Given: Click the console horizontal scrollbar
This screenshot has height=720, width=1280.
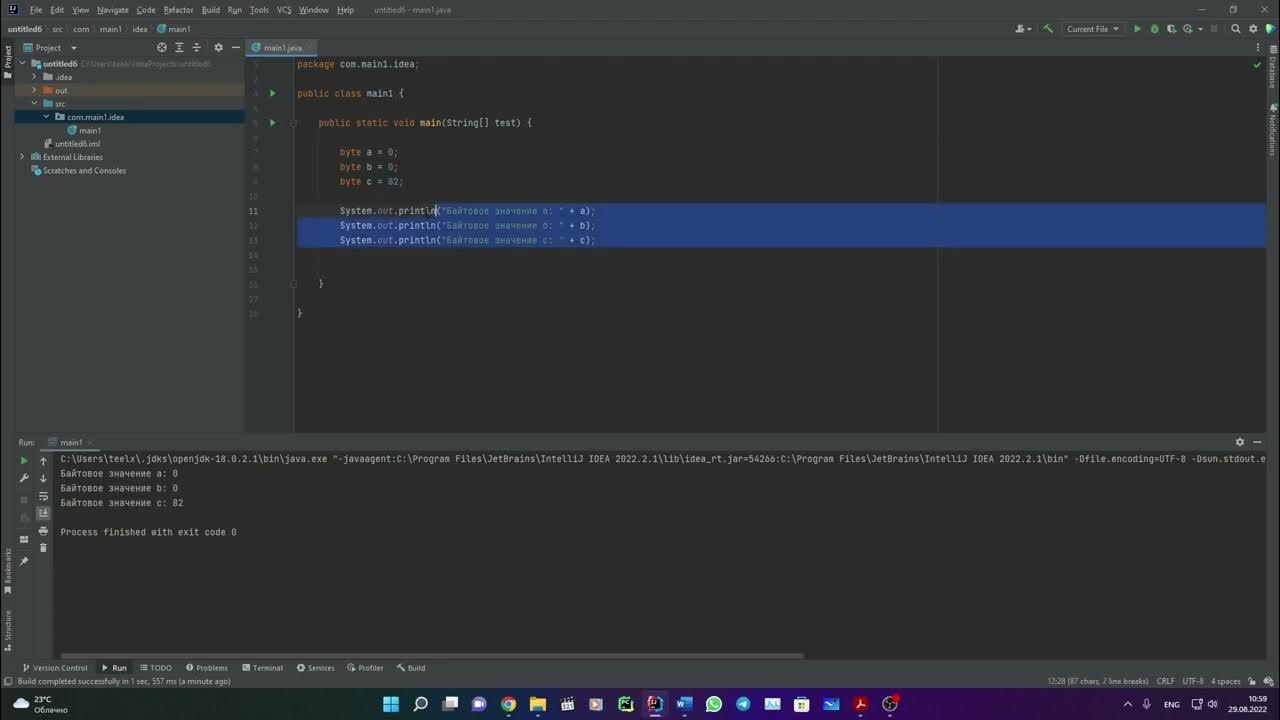Looking at the screenshot, I should click(x=431, y=656).
